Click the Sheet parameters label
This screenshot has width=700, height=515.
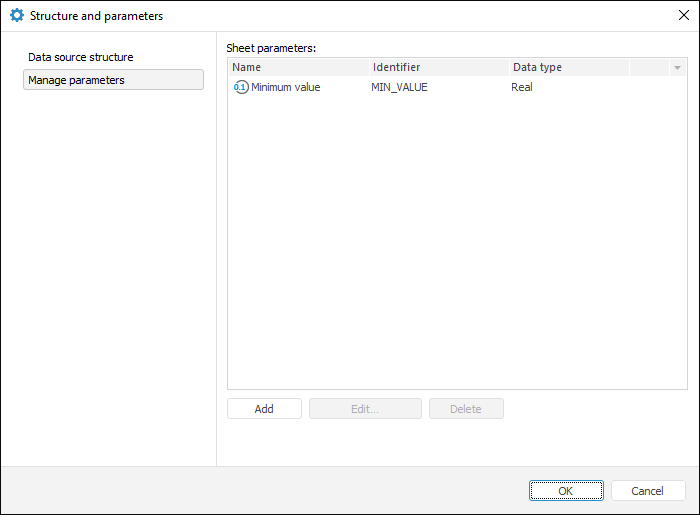tap(271, 48)
